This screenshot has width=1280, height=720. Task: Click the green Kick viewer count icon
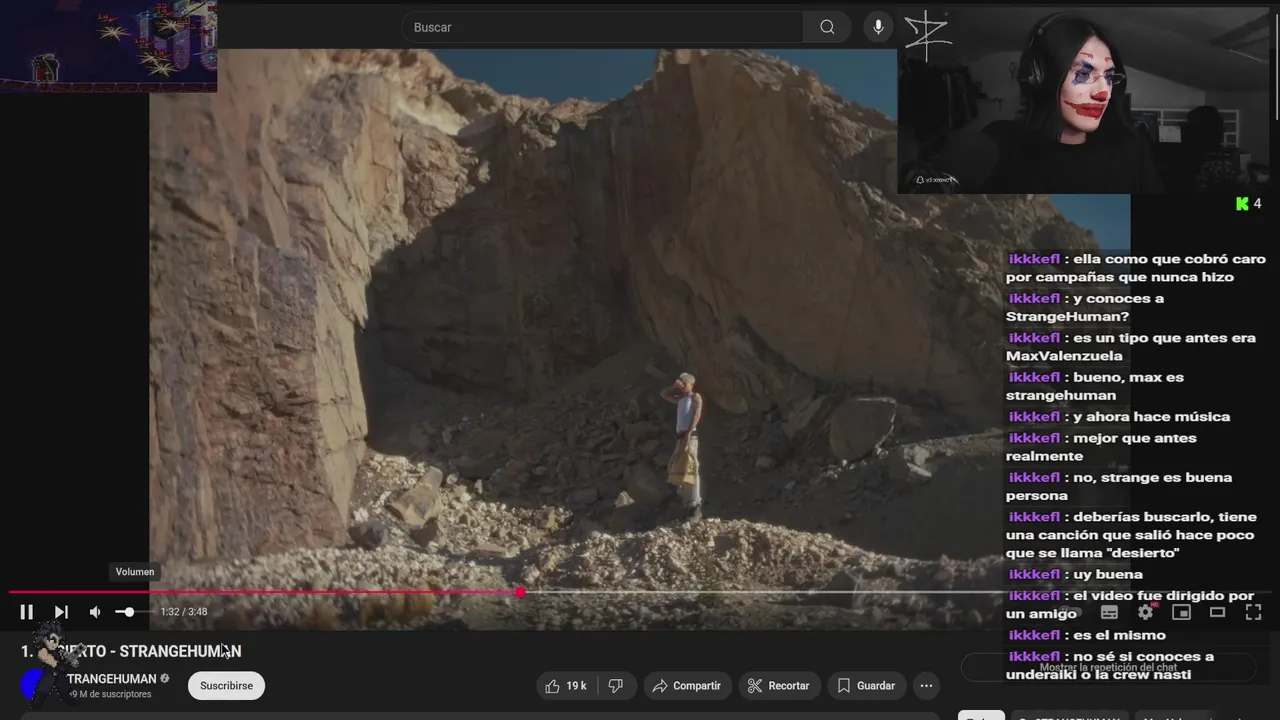click(1242, 204)
